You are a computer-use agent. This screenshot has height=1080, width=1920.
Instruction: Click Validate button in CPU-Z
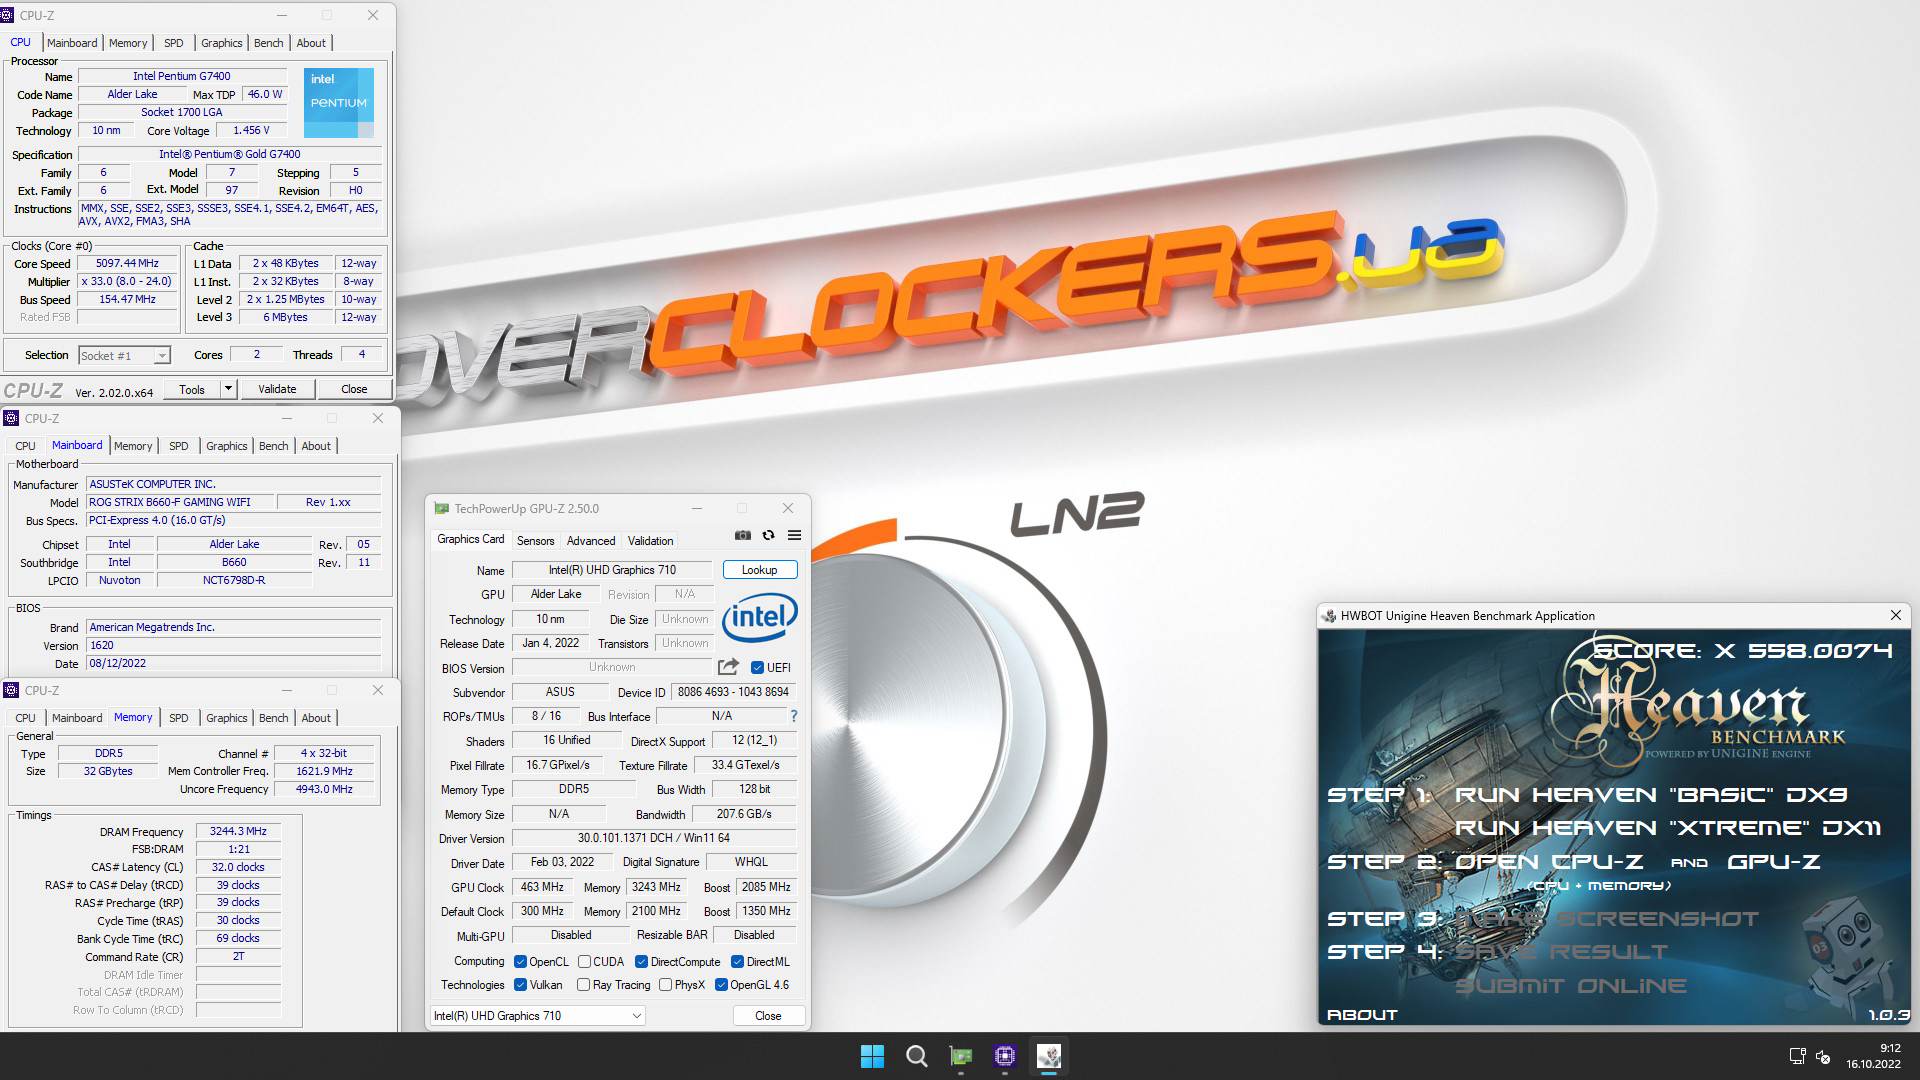coord(277,389)
